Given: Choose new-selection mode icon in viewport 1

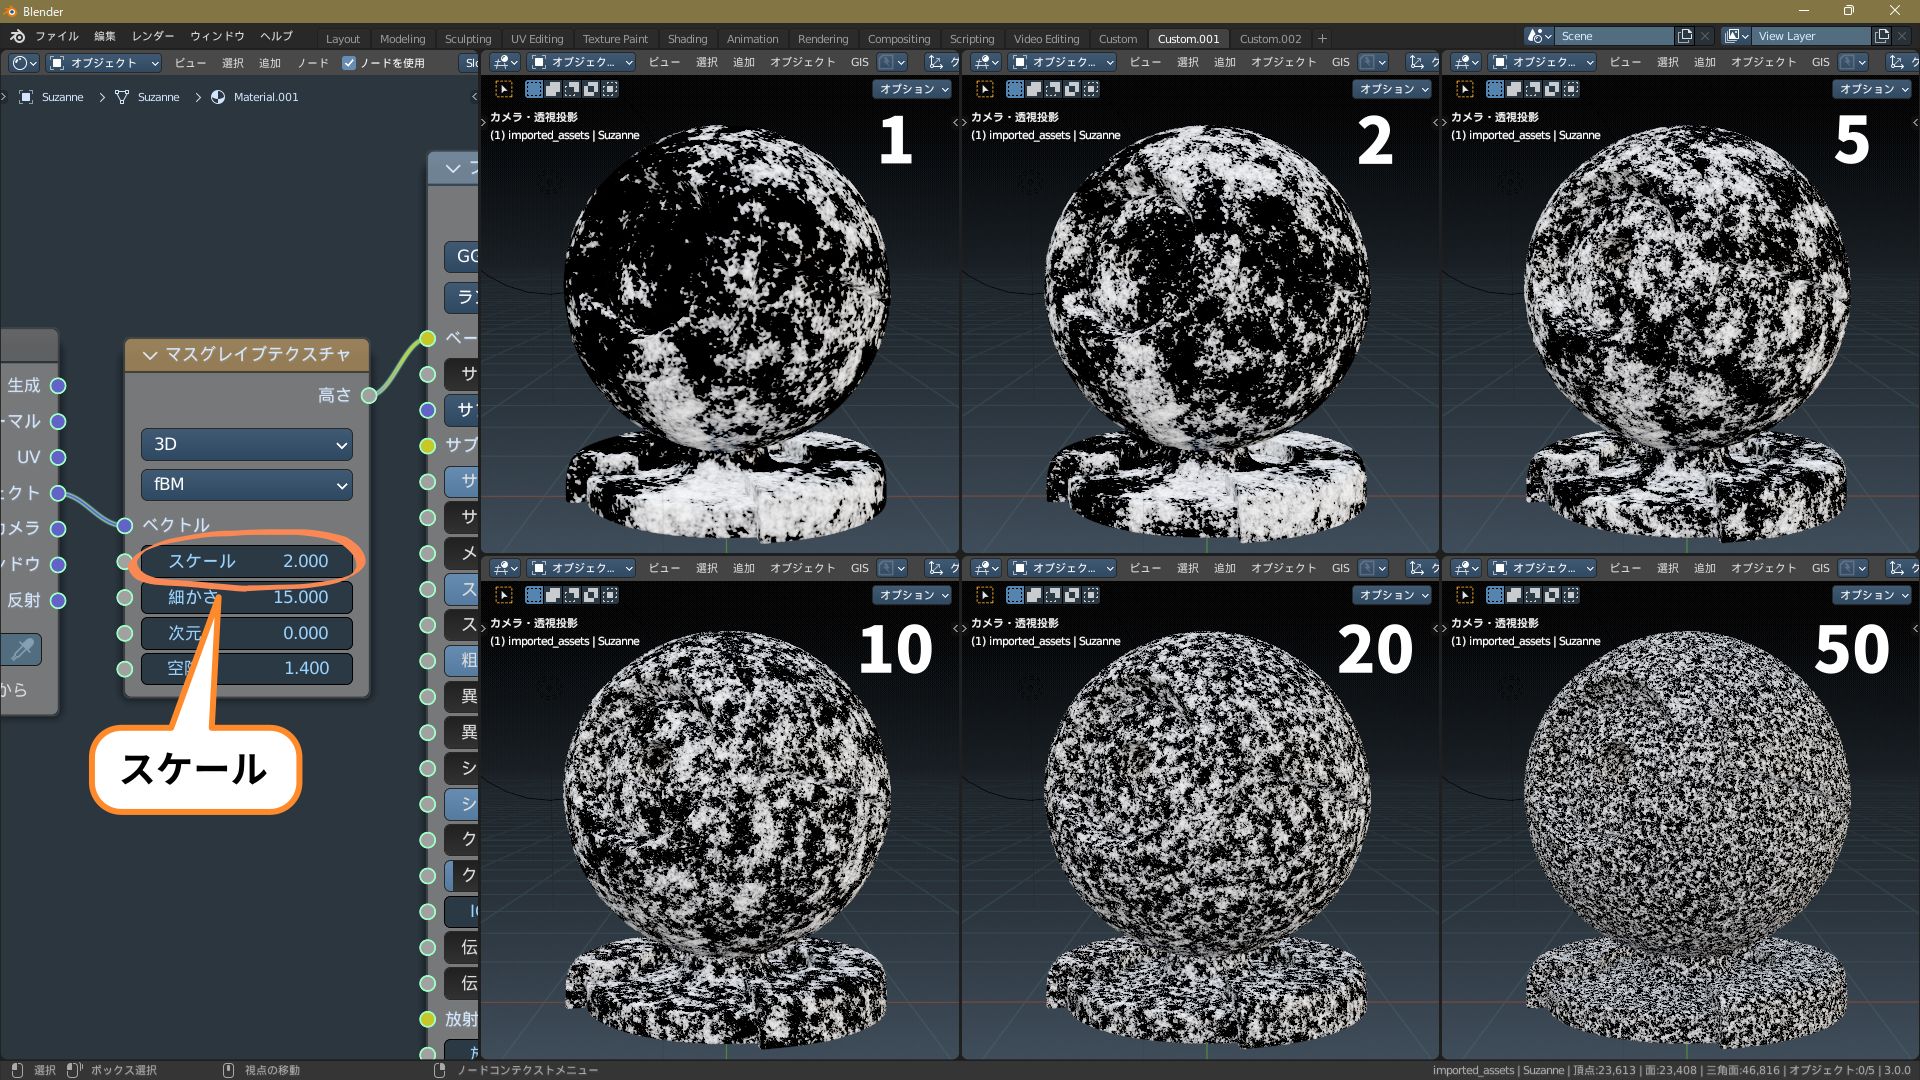Looking at the screenshot, I should coord(534,89).
